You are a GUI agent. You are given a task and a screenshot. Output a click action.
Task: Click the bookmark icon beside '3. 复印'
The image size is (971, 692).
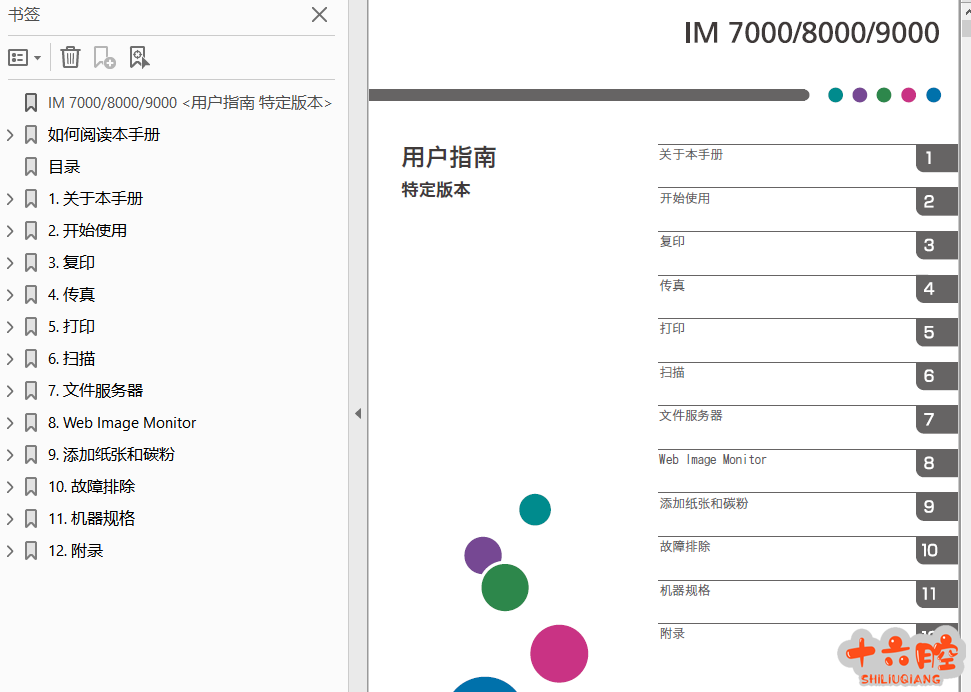pos(31,263)
